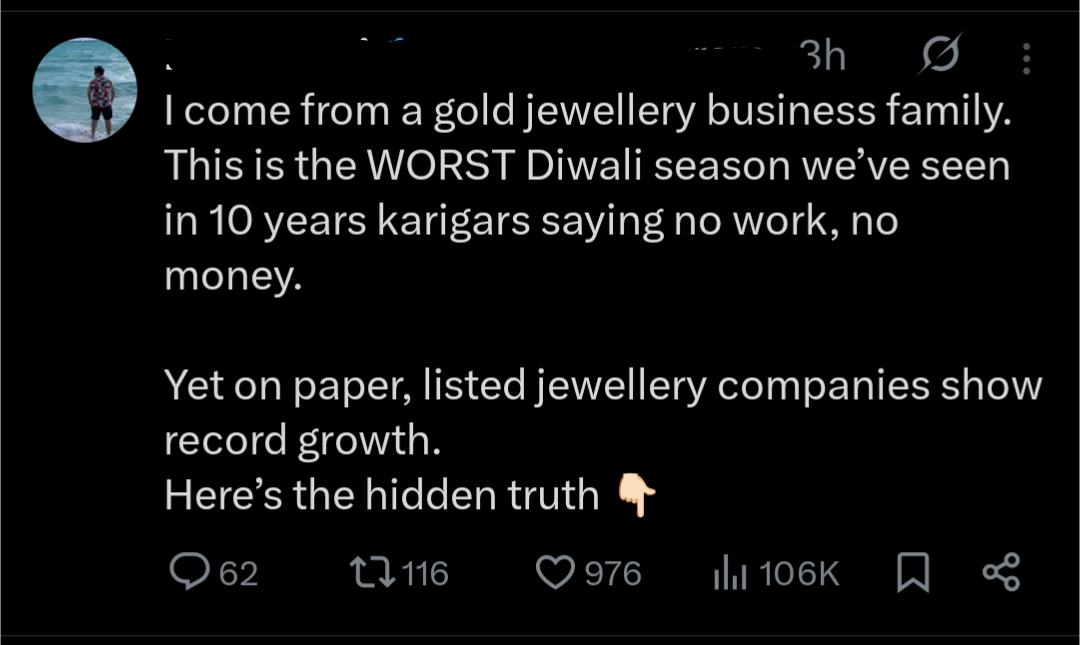Like the post with the heart icon

coord(555,573)
